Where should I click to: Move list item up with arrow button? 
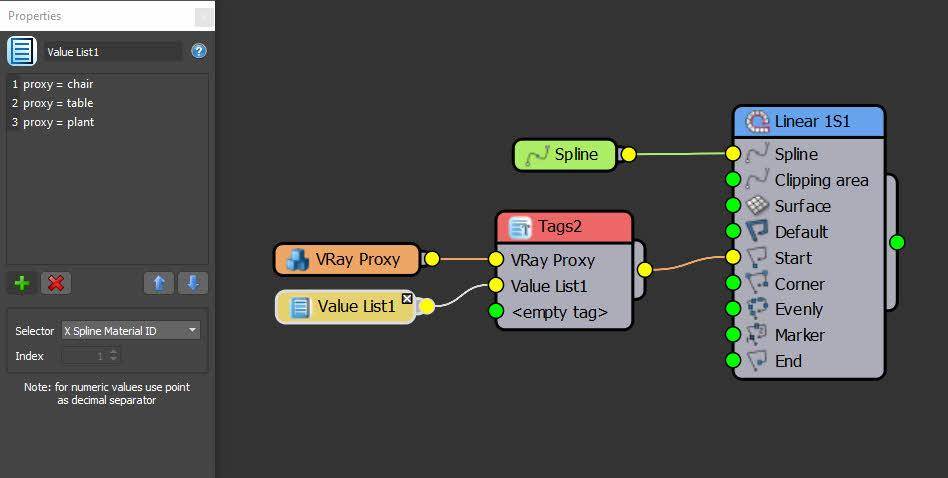point(158,283)
